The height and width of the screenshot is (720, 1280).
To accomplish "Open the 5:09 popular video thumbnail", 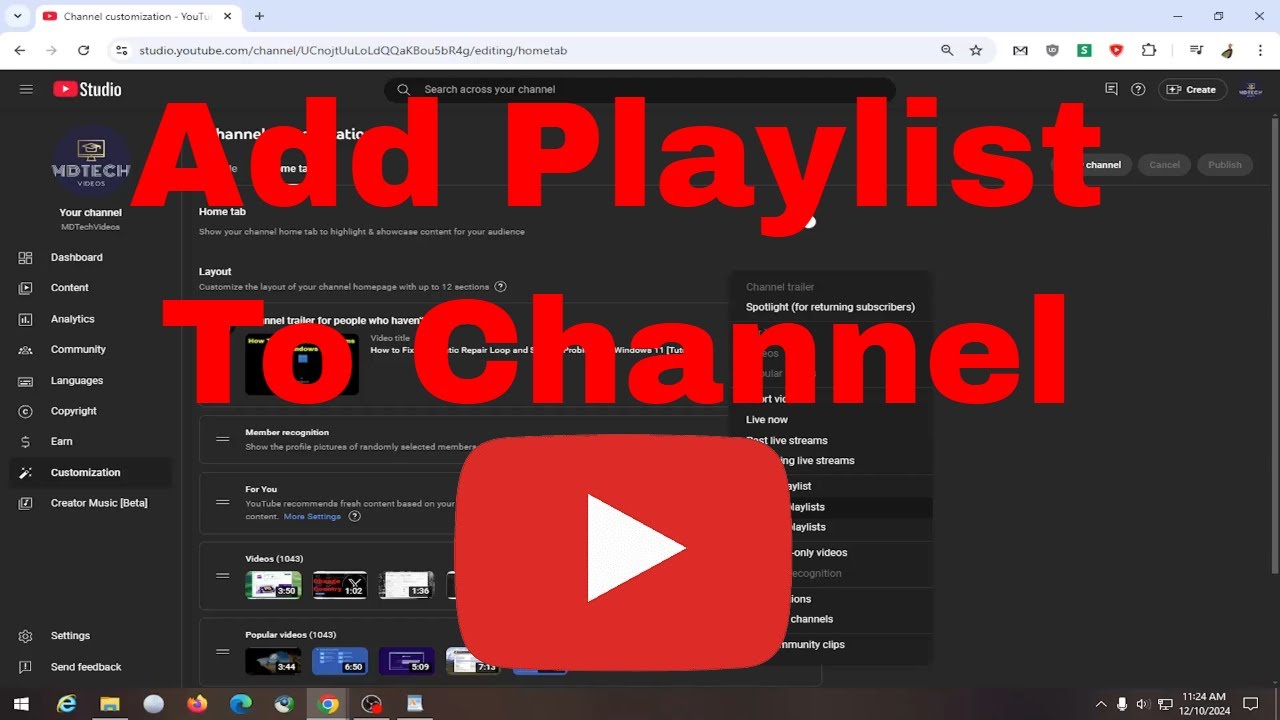I will [406, 661].
